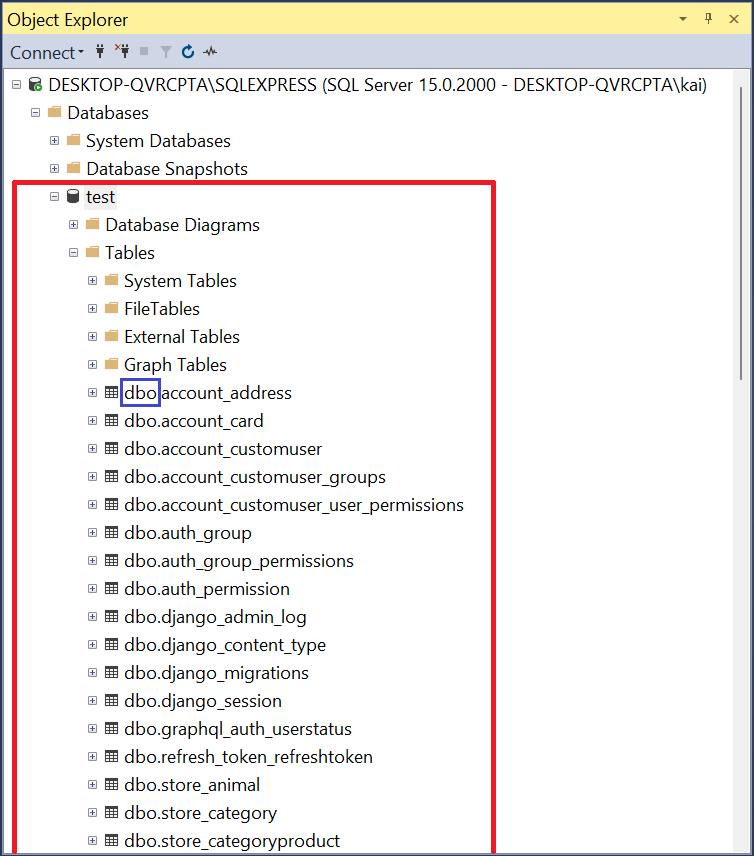Select dbo.auth_permission table
The image size is (754, 856).
pos(207,589)
